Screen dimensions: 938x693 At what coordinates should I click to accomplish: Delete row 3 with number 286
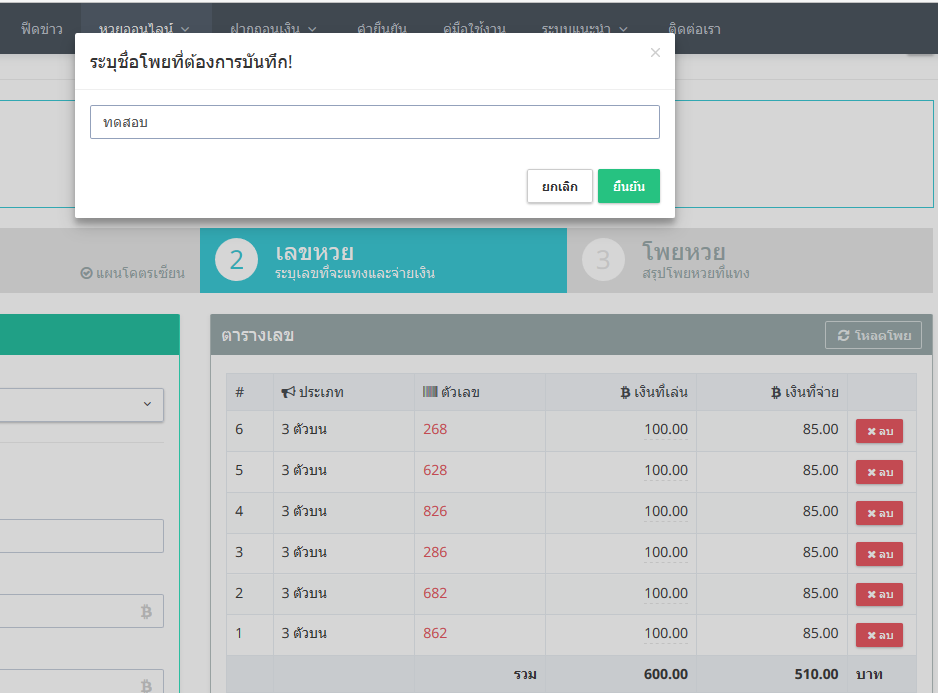point(879,554)
